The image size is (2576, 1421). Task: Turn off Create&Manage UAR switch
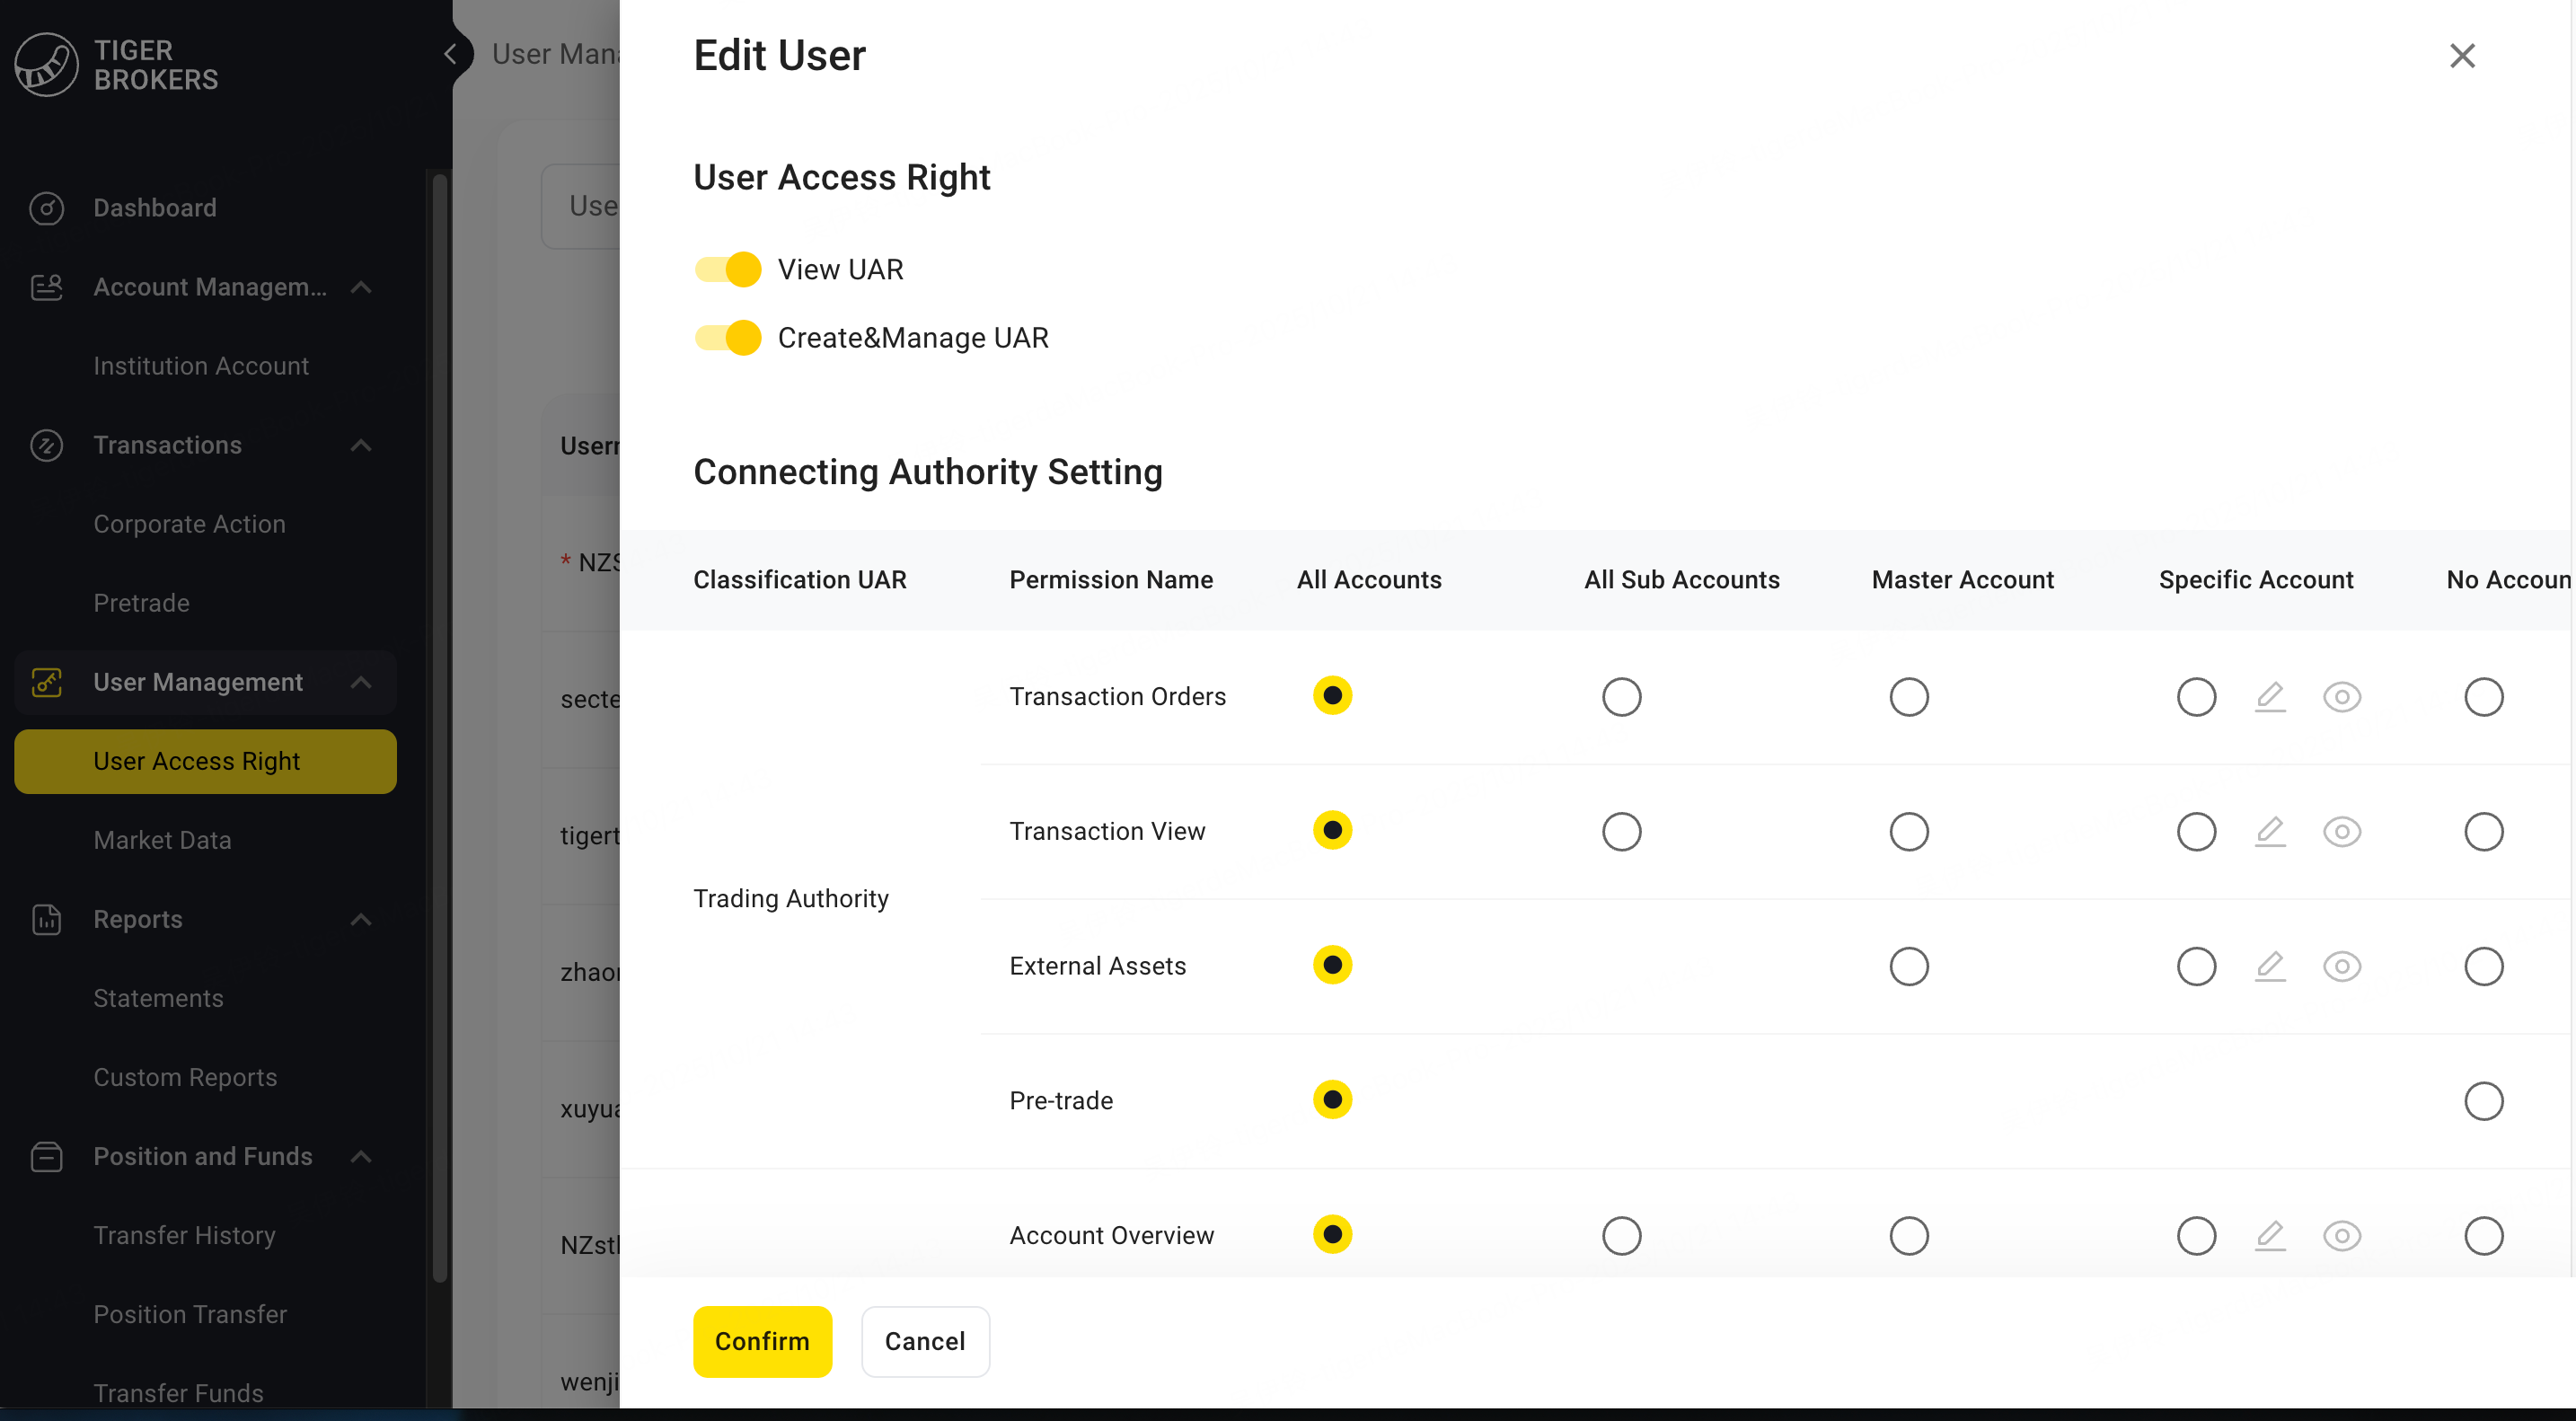[x=728, y=338]
